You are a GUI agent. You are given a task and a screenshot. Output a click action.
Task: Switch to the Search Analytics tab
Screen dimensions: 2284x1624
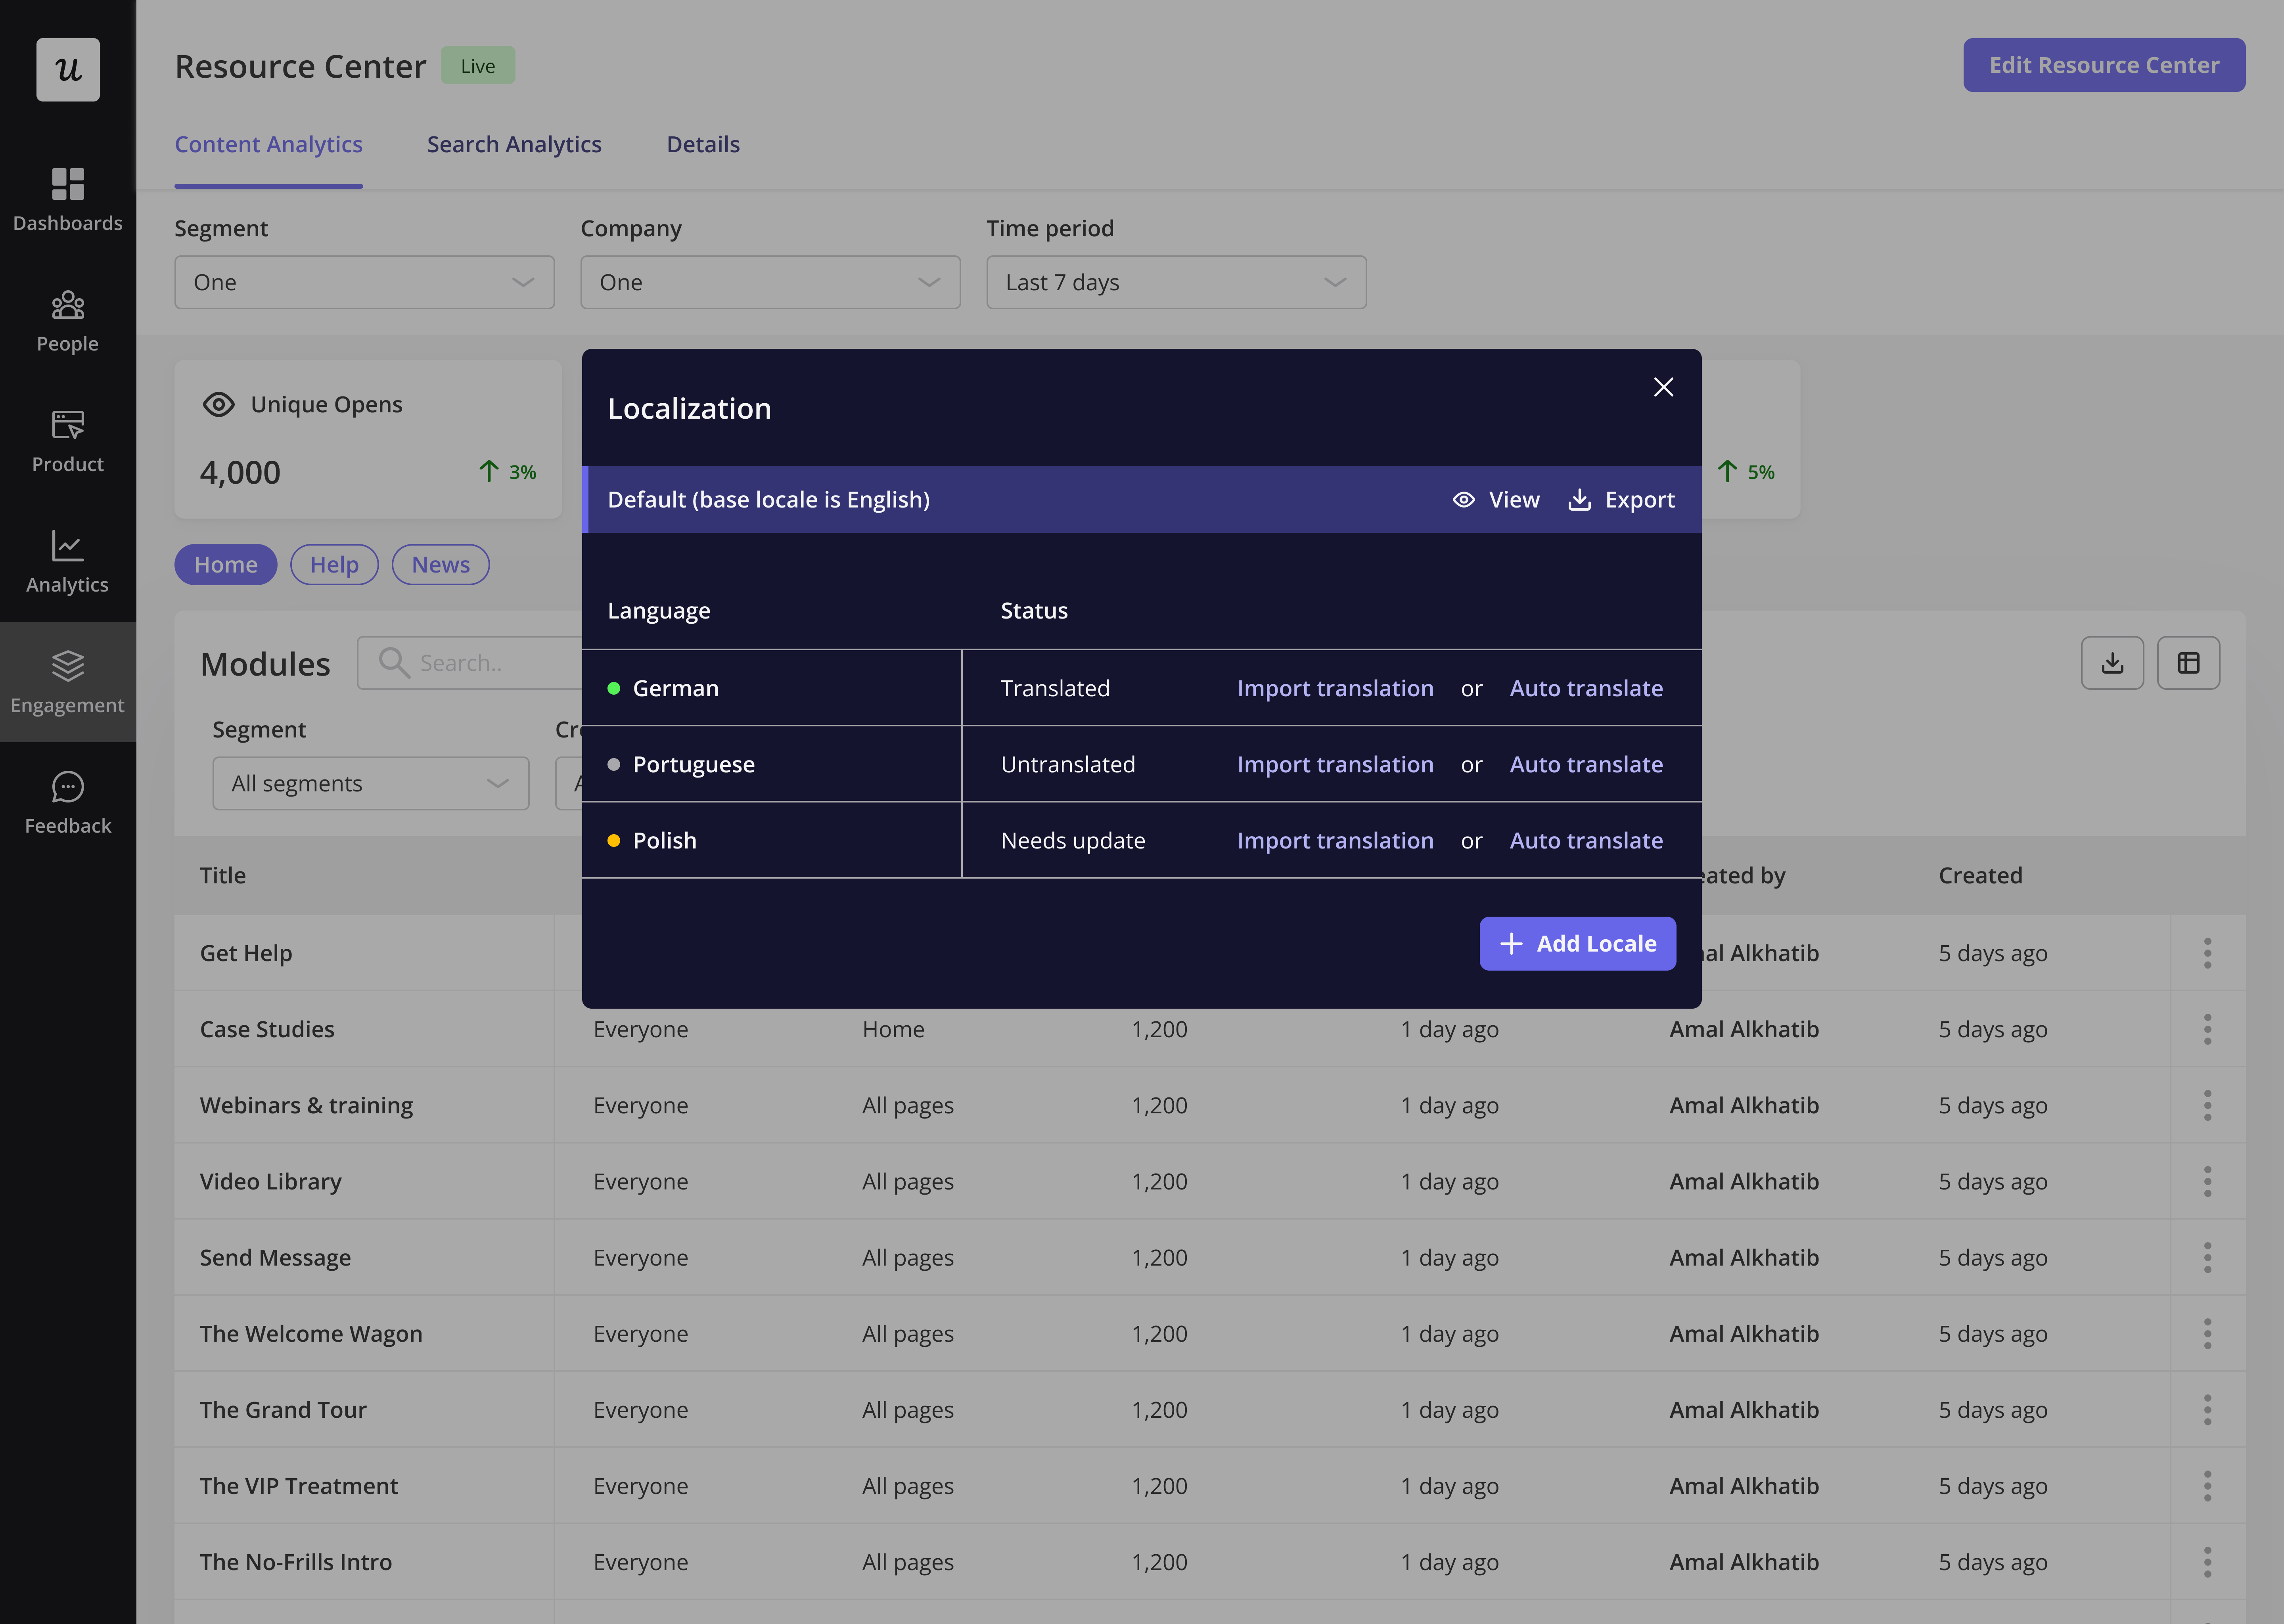515,142
